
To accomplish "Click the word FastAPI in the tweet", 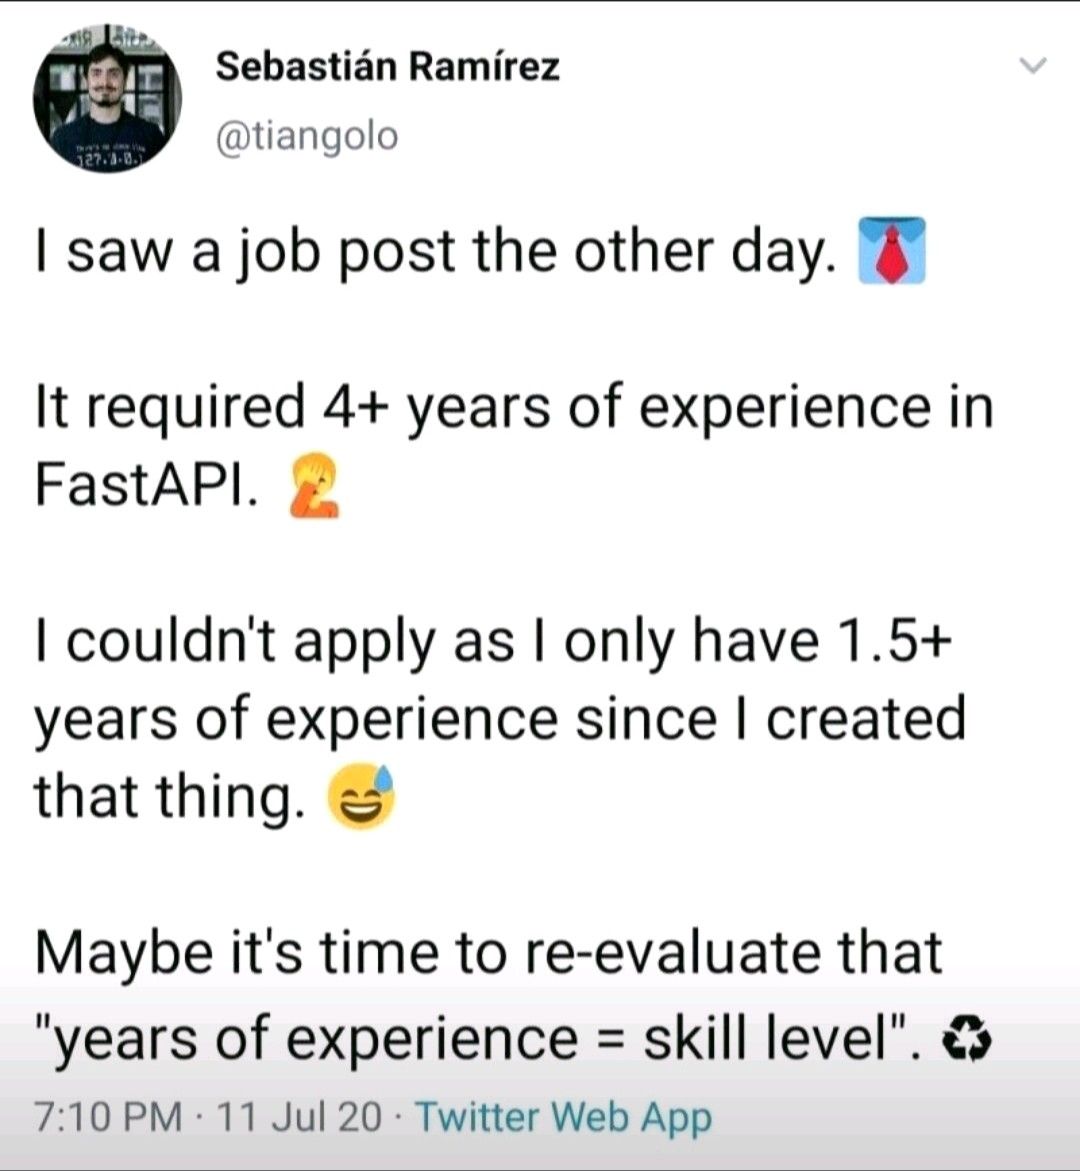I will 146,484.
